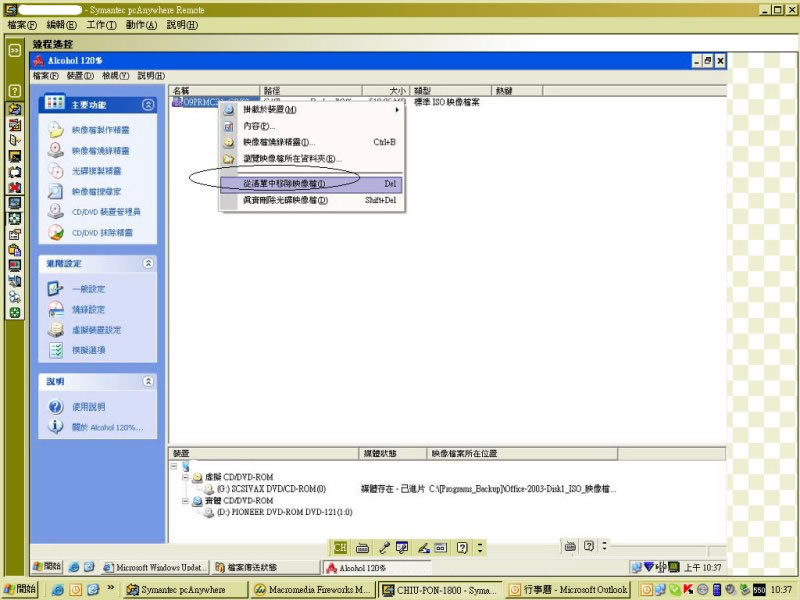Open pcAnywhere 編輯(E) menu

[x=61, y=24]
